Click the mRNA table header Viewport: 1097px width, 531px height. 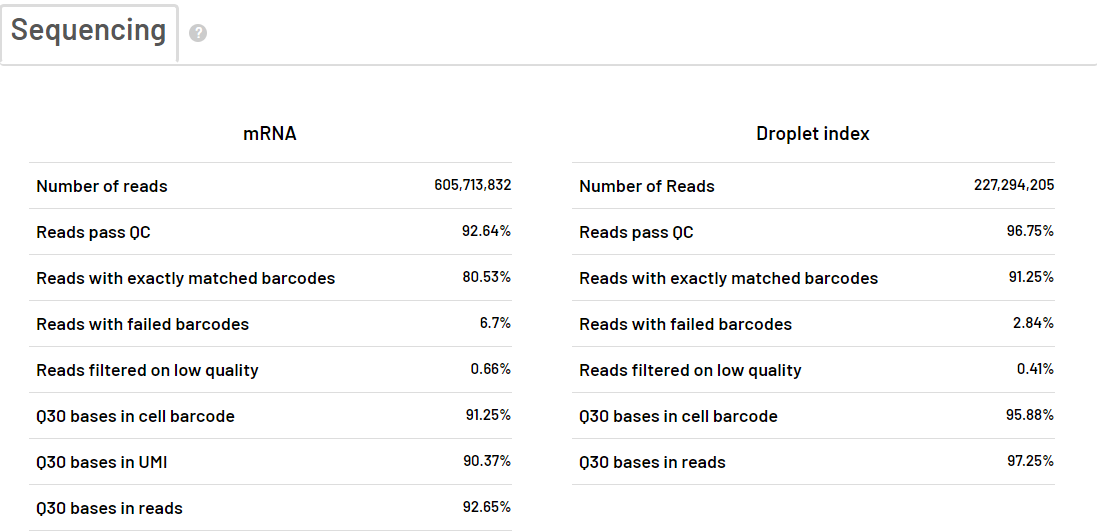270,133
